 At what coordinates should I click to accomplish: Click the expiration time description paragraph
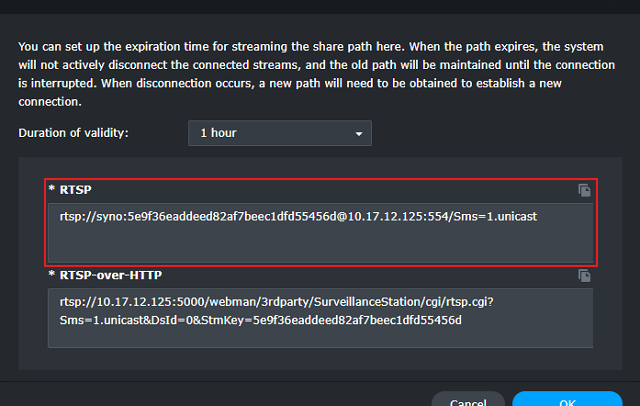(317, 74)
